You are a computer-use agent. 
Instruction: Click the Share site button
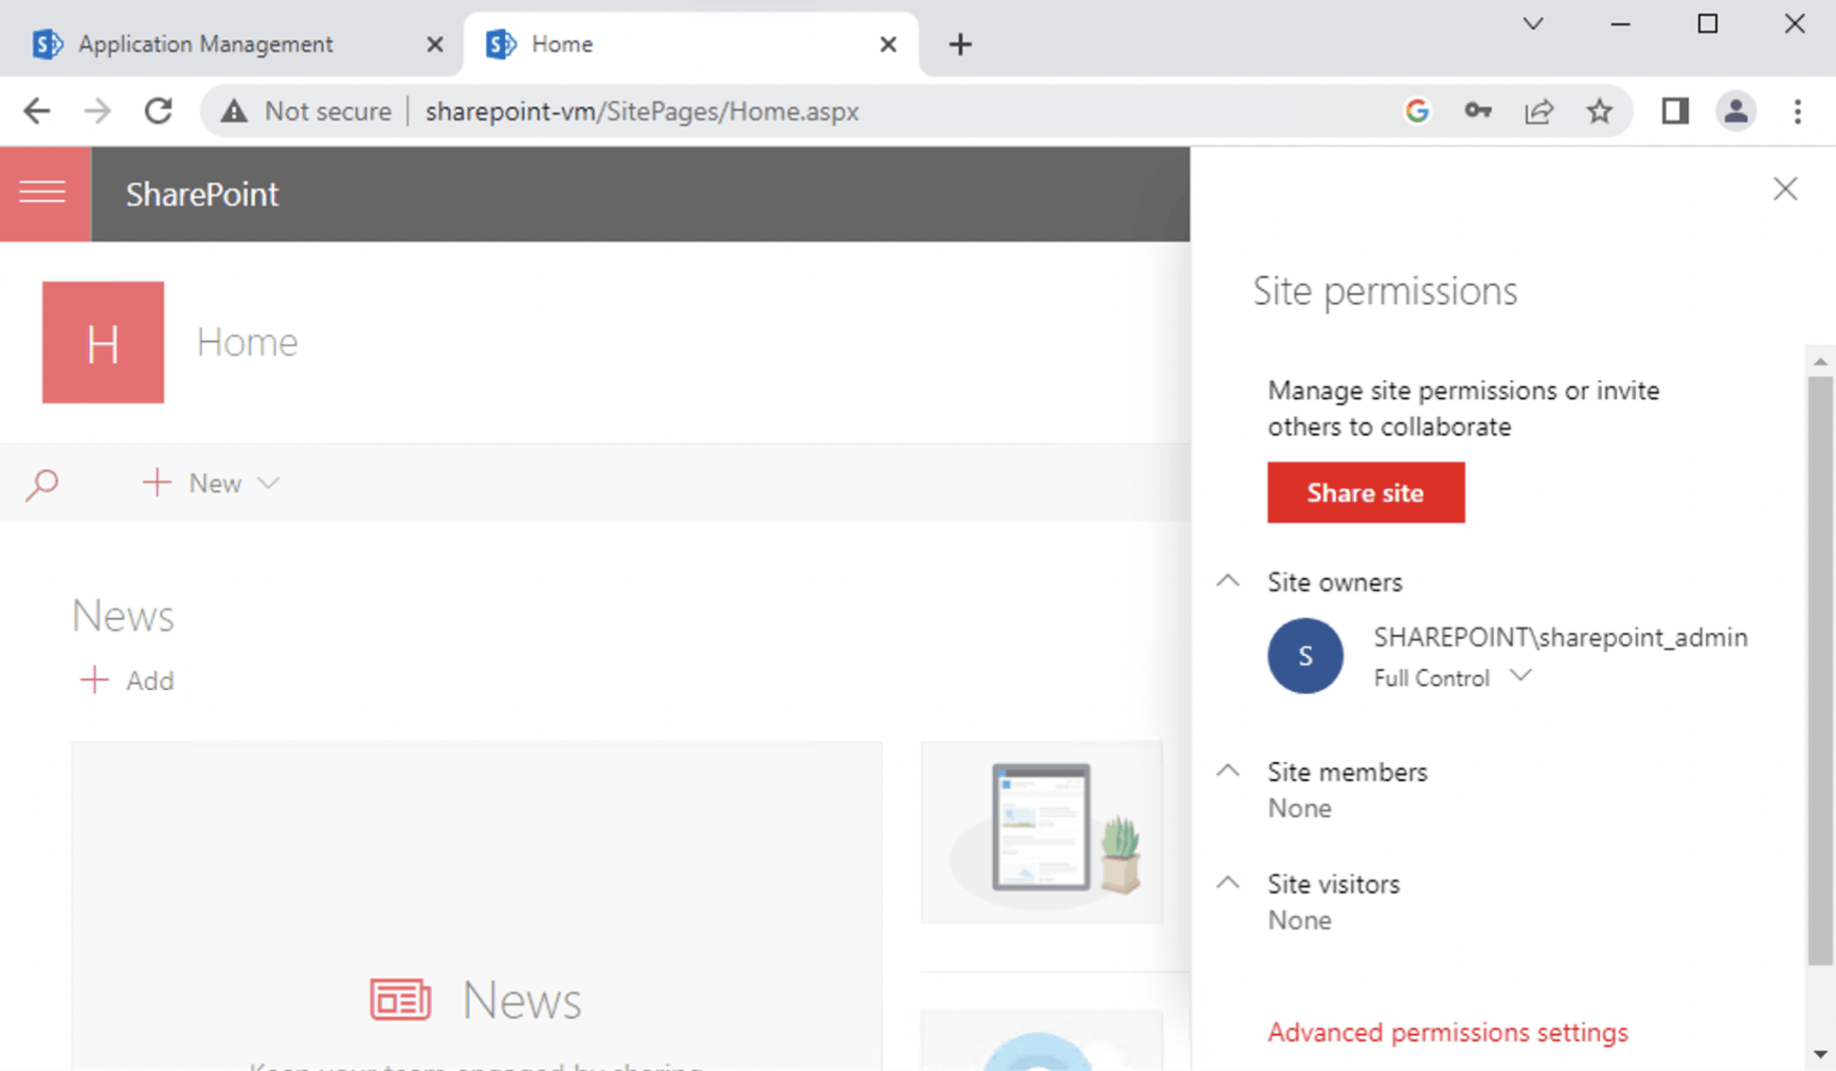click(1366, 492)
